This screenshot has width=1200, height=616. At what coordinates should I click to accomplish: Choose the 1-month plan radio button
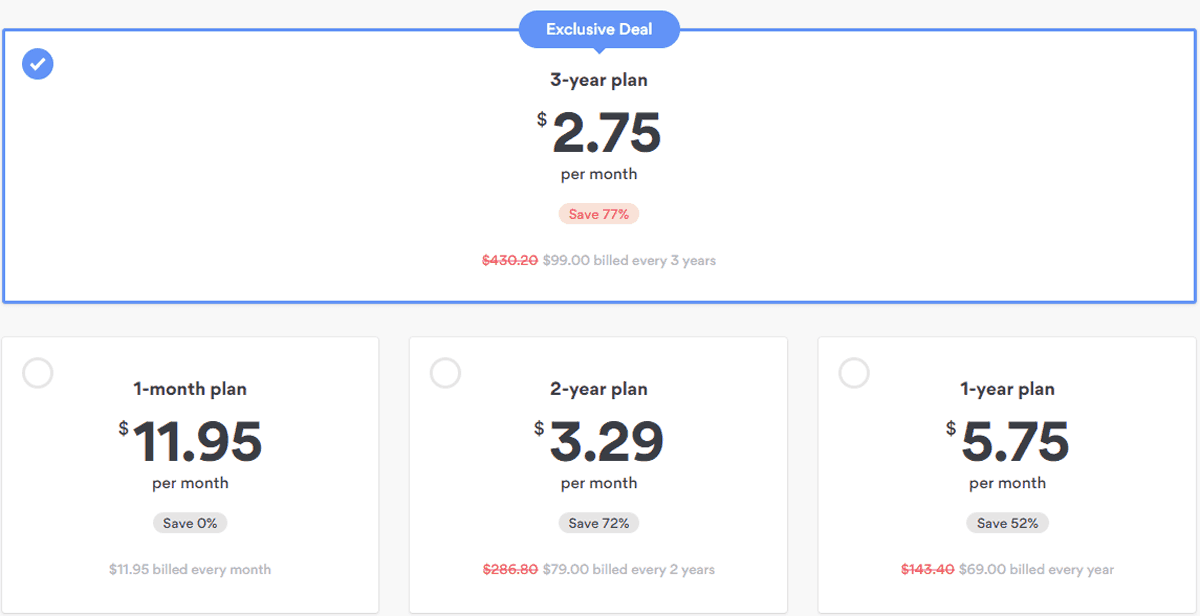(38, 373)
